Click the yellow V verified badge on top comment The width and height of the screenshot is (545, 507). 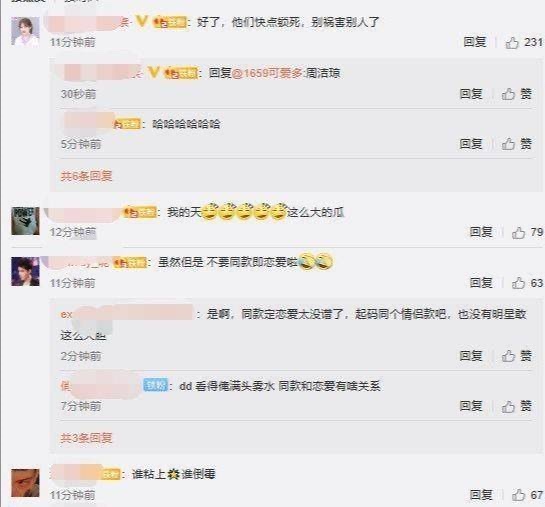coord(141,22)
